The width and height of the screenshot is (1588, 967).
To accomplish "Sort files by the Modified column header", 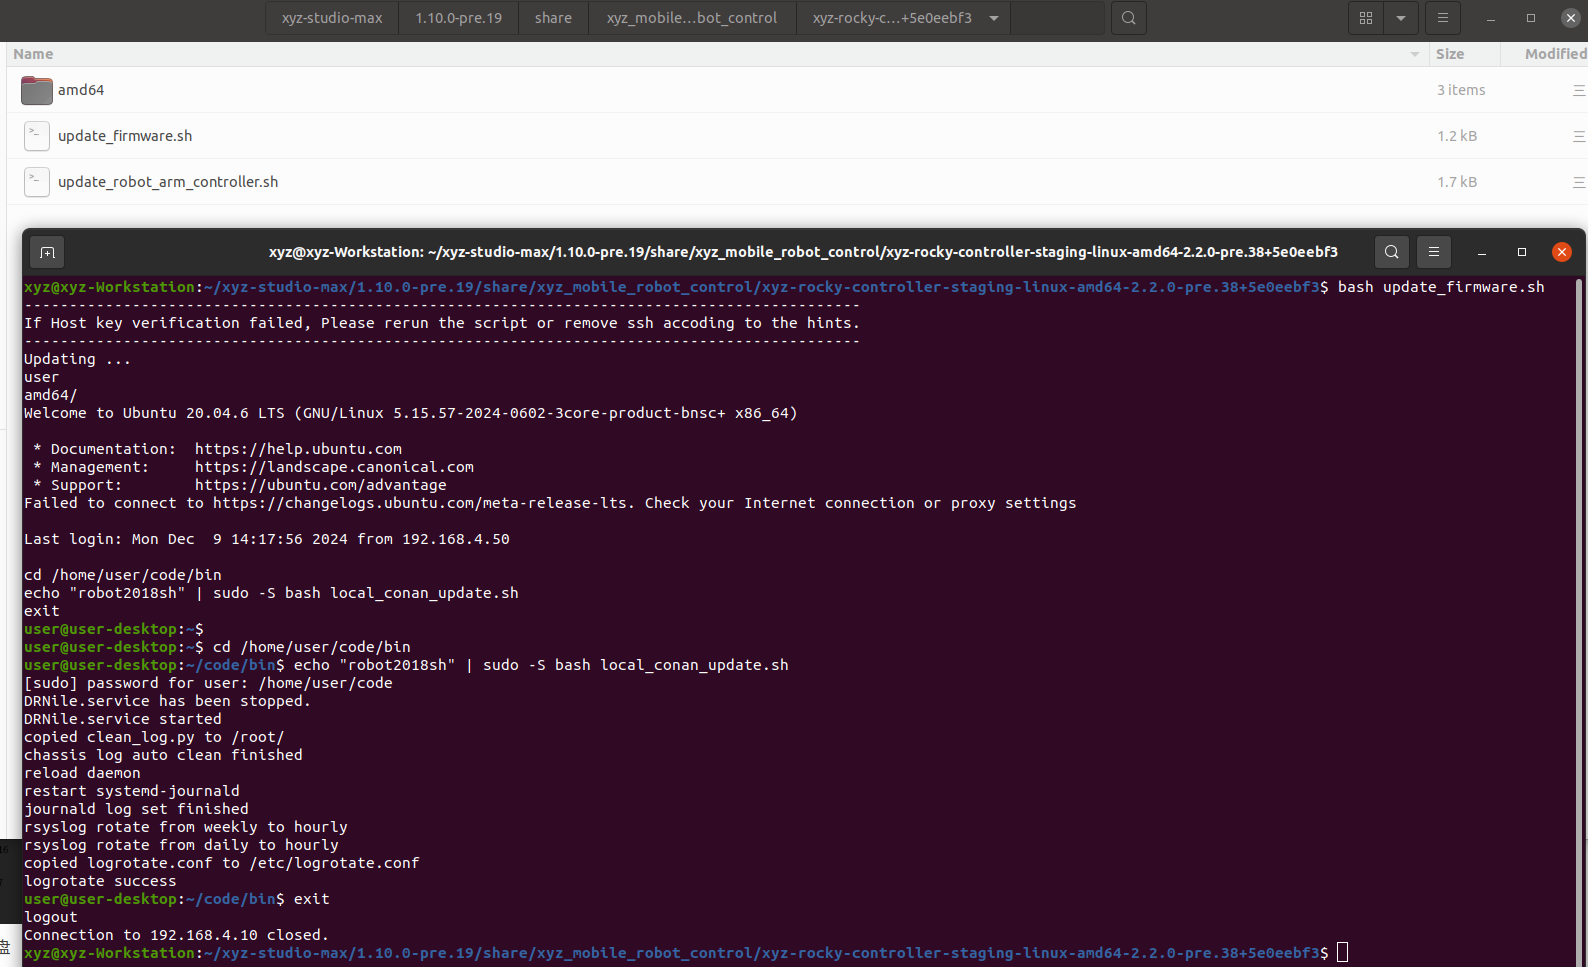I will pos(1555,54).
